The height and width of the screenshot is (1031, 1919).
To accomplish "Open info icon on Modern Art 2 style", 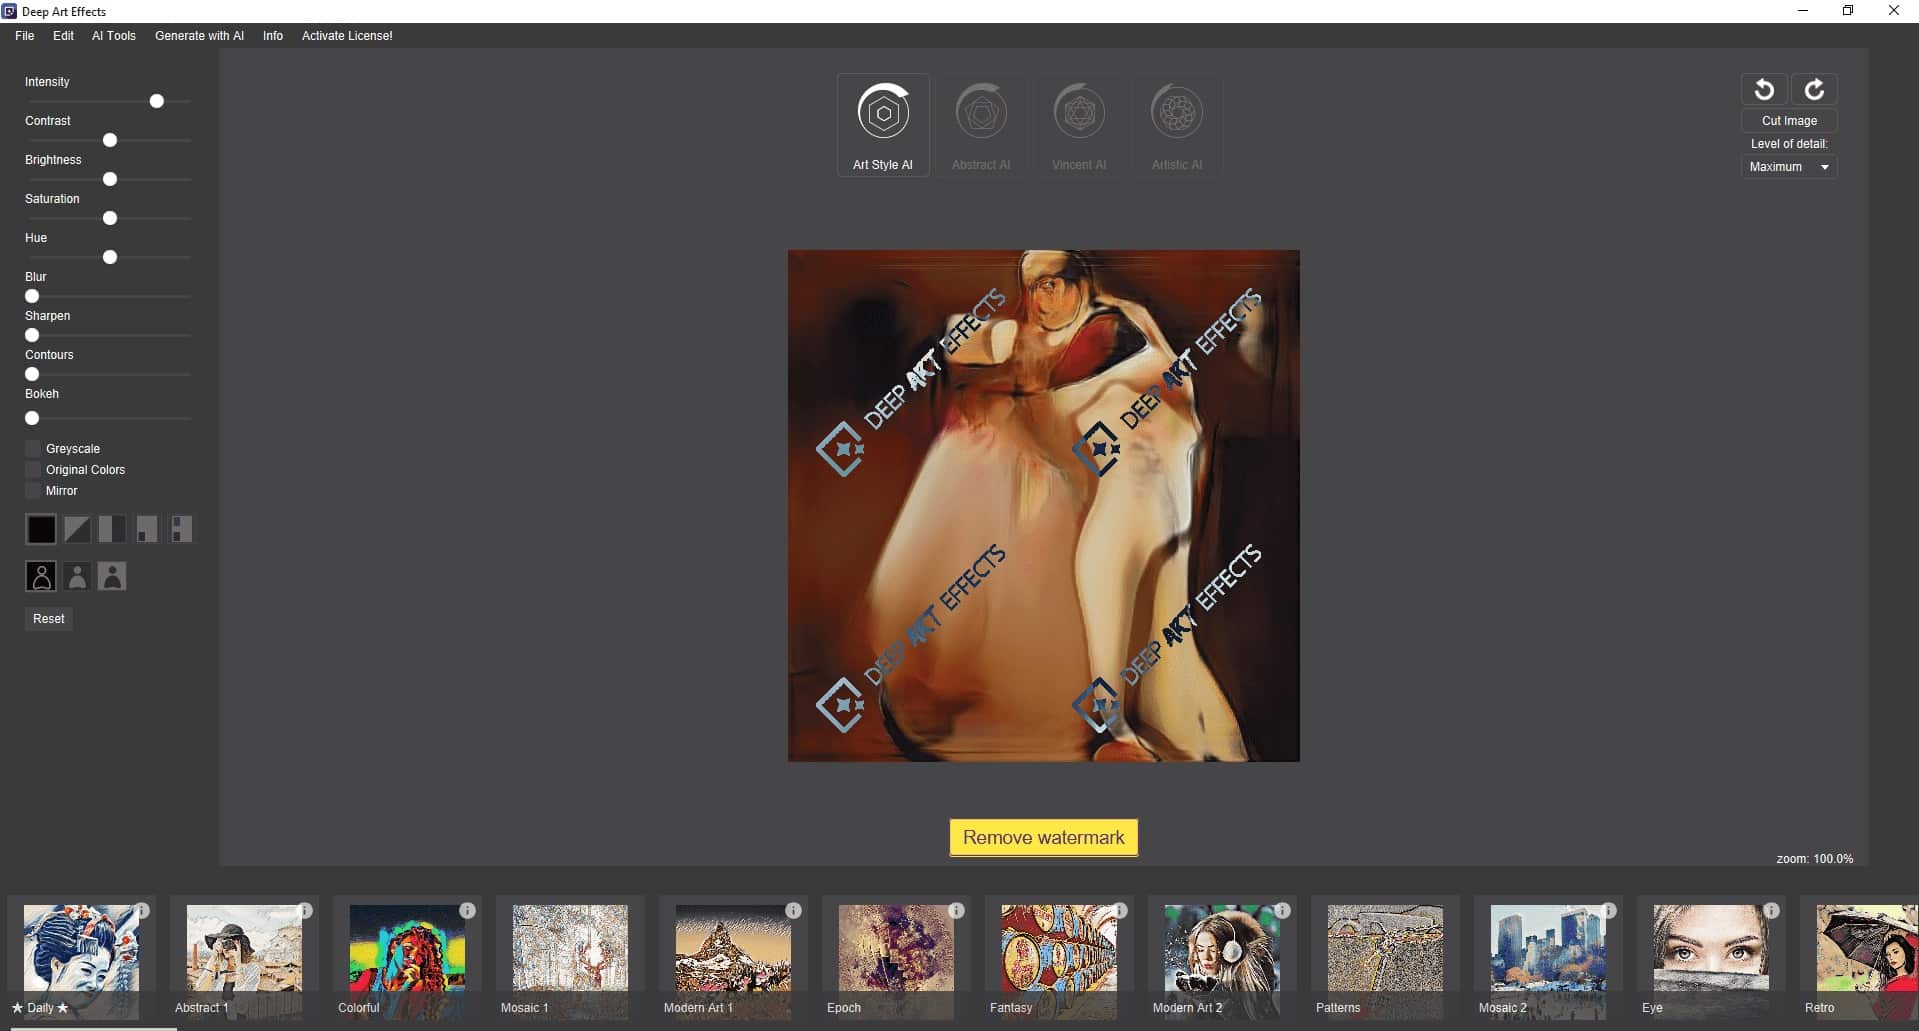I will 1282,910.
